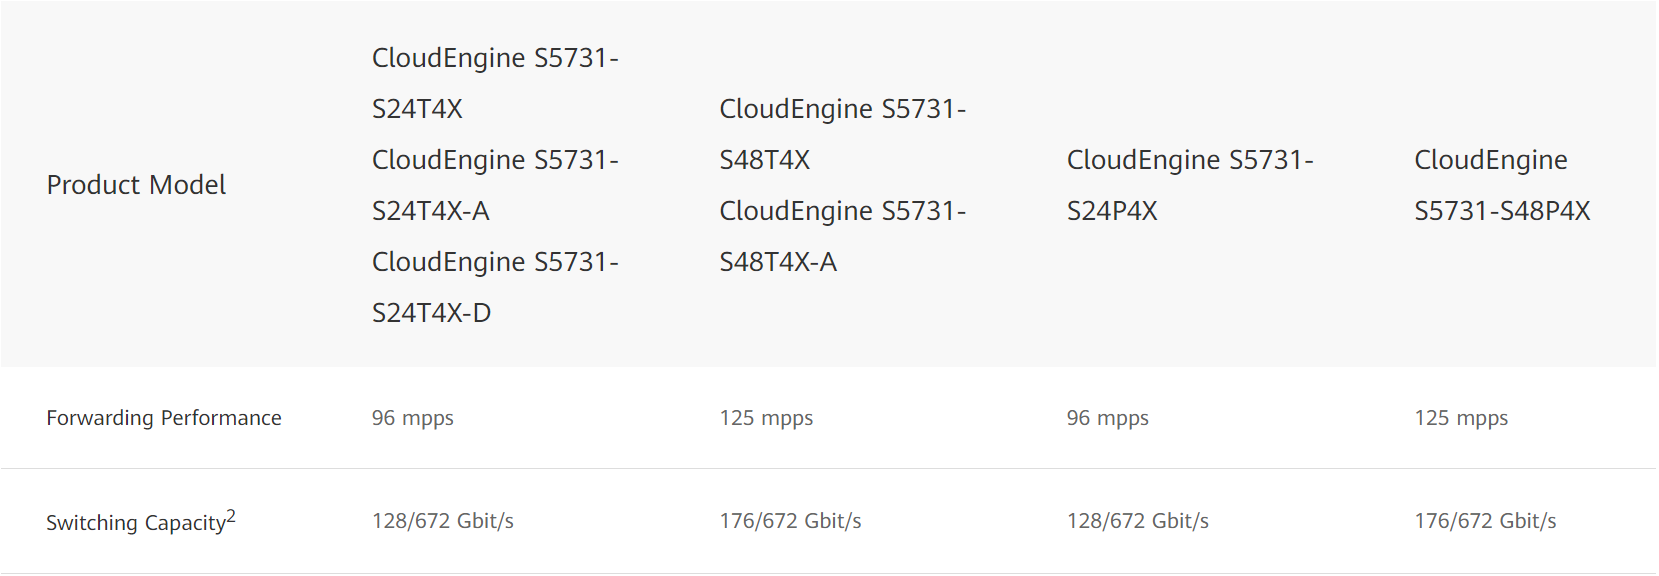Image resolution: width=1659 pixels, height=576 pixels.
Task: Click the "S5731-S48P4X" model text
Action: pos(1502,211)
